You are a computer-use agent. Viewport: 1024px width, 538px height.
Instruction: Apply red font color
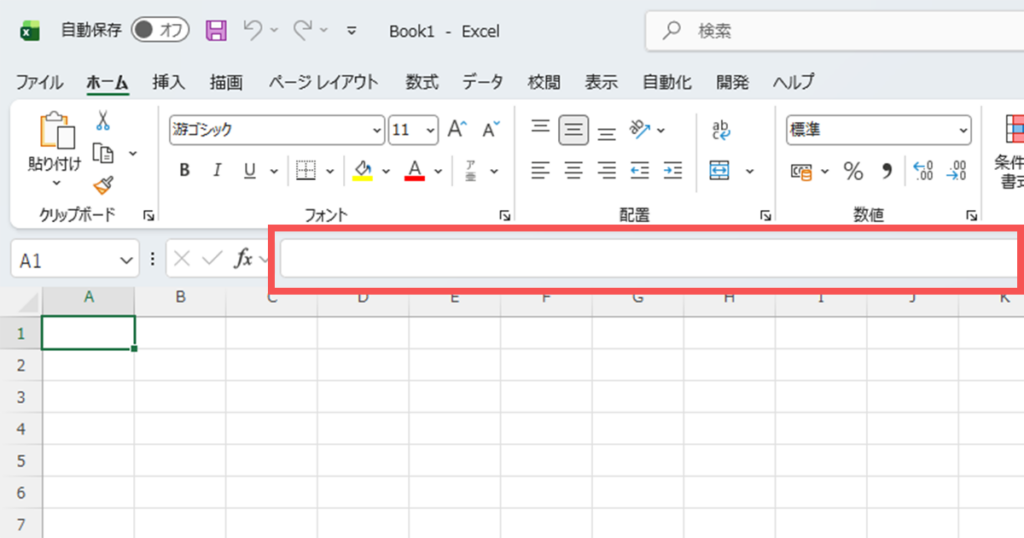click(x=415, y=170)
